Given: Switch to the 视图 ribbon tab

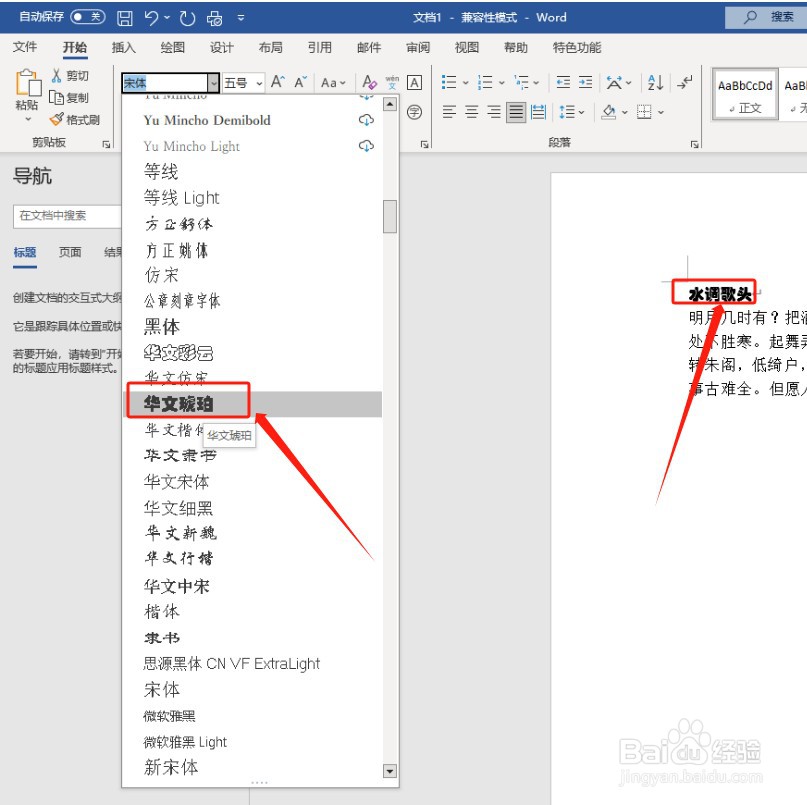Looking at the screenshot, I should pos(467,47).
